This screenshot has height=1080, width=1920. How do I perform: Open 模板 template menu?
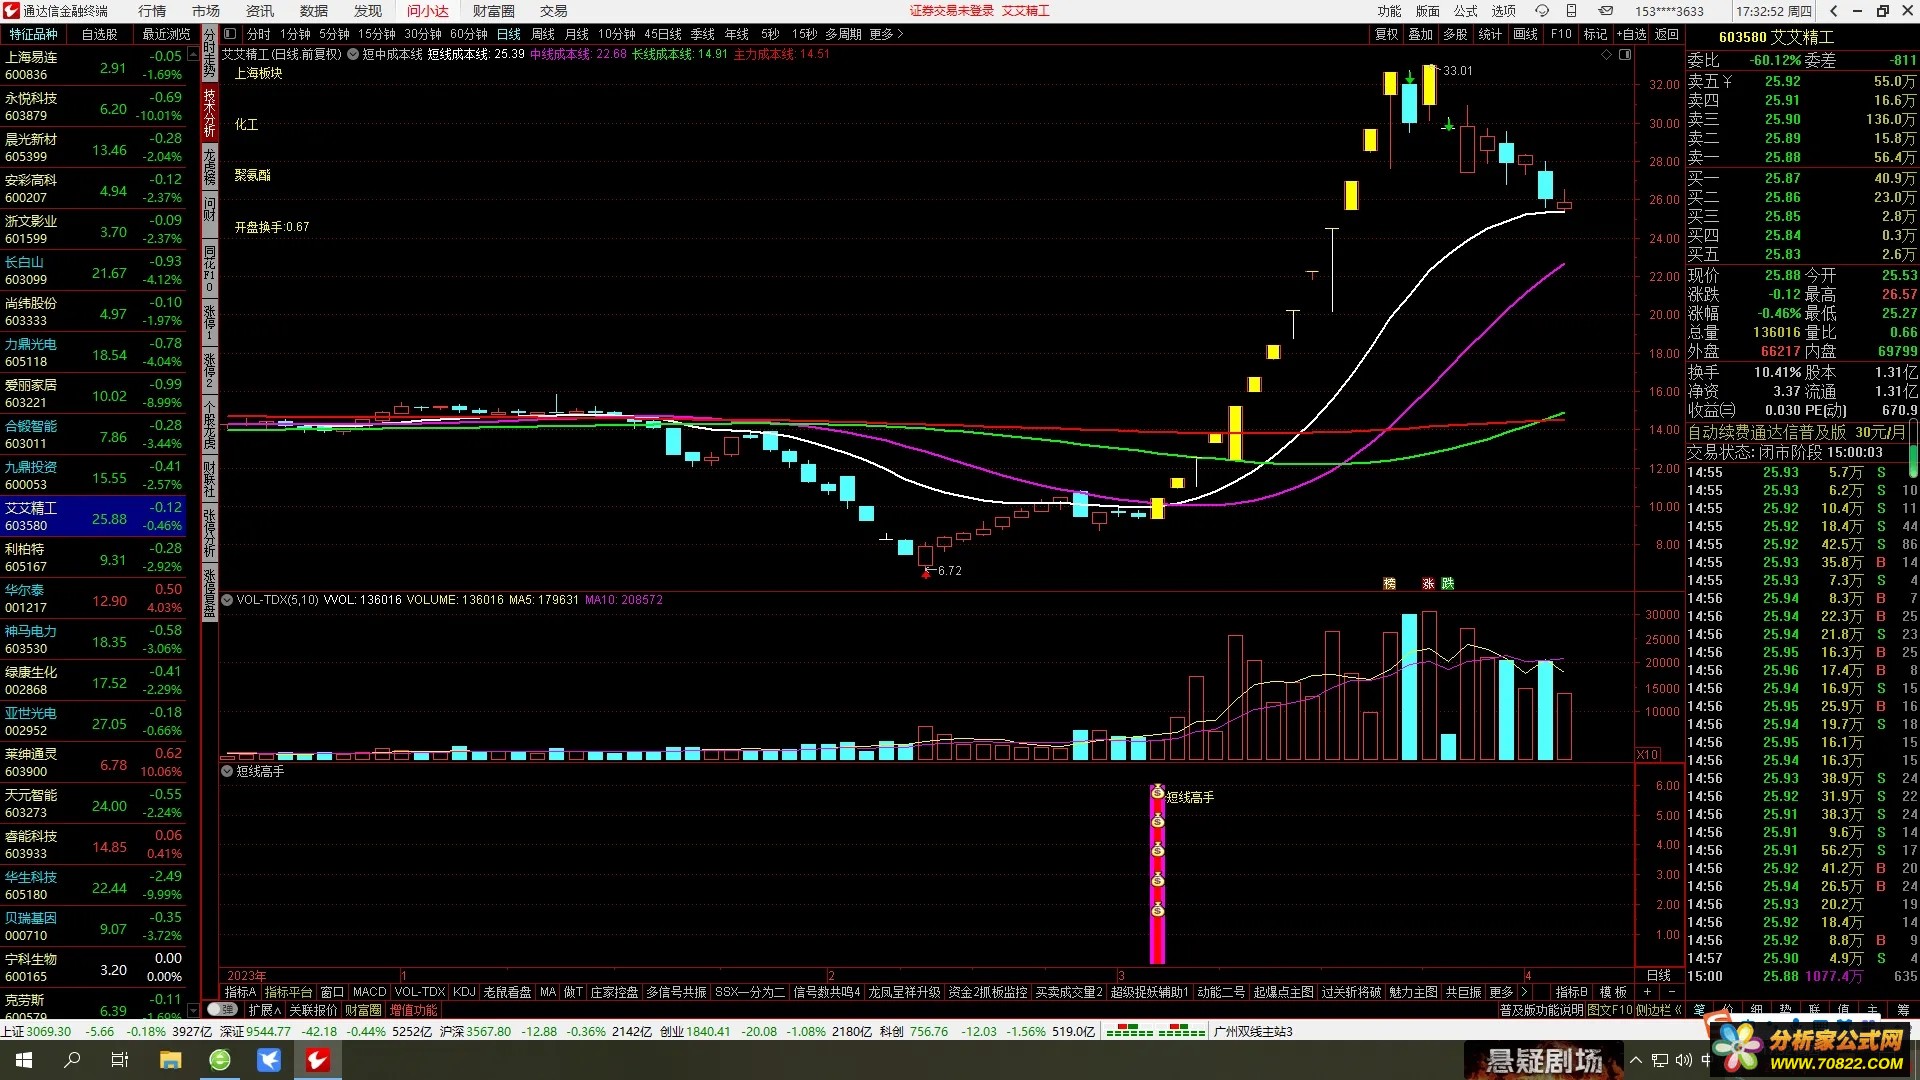(1612, 992)
